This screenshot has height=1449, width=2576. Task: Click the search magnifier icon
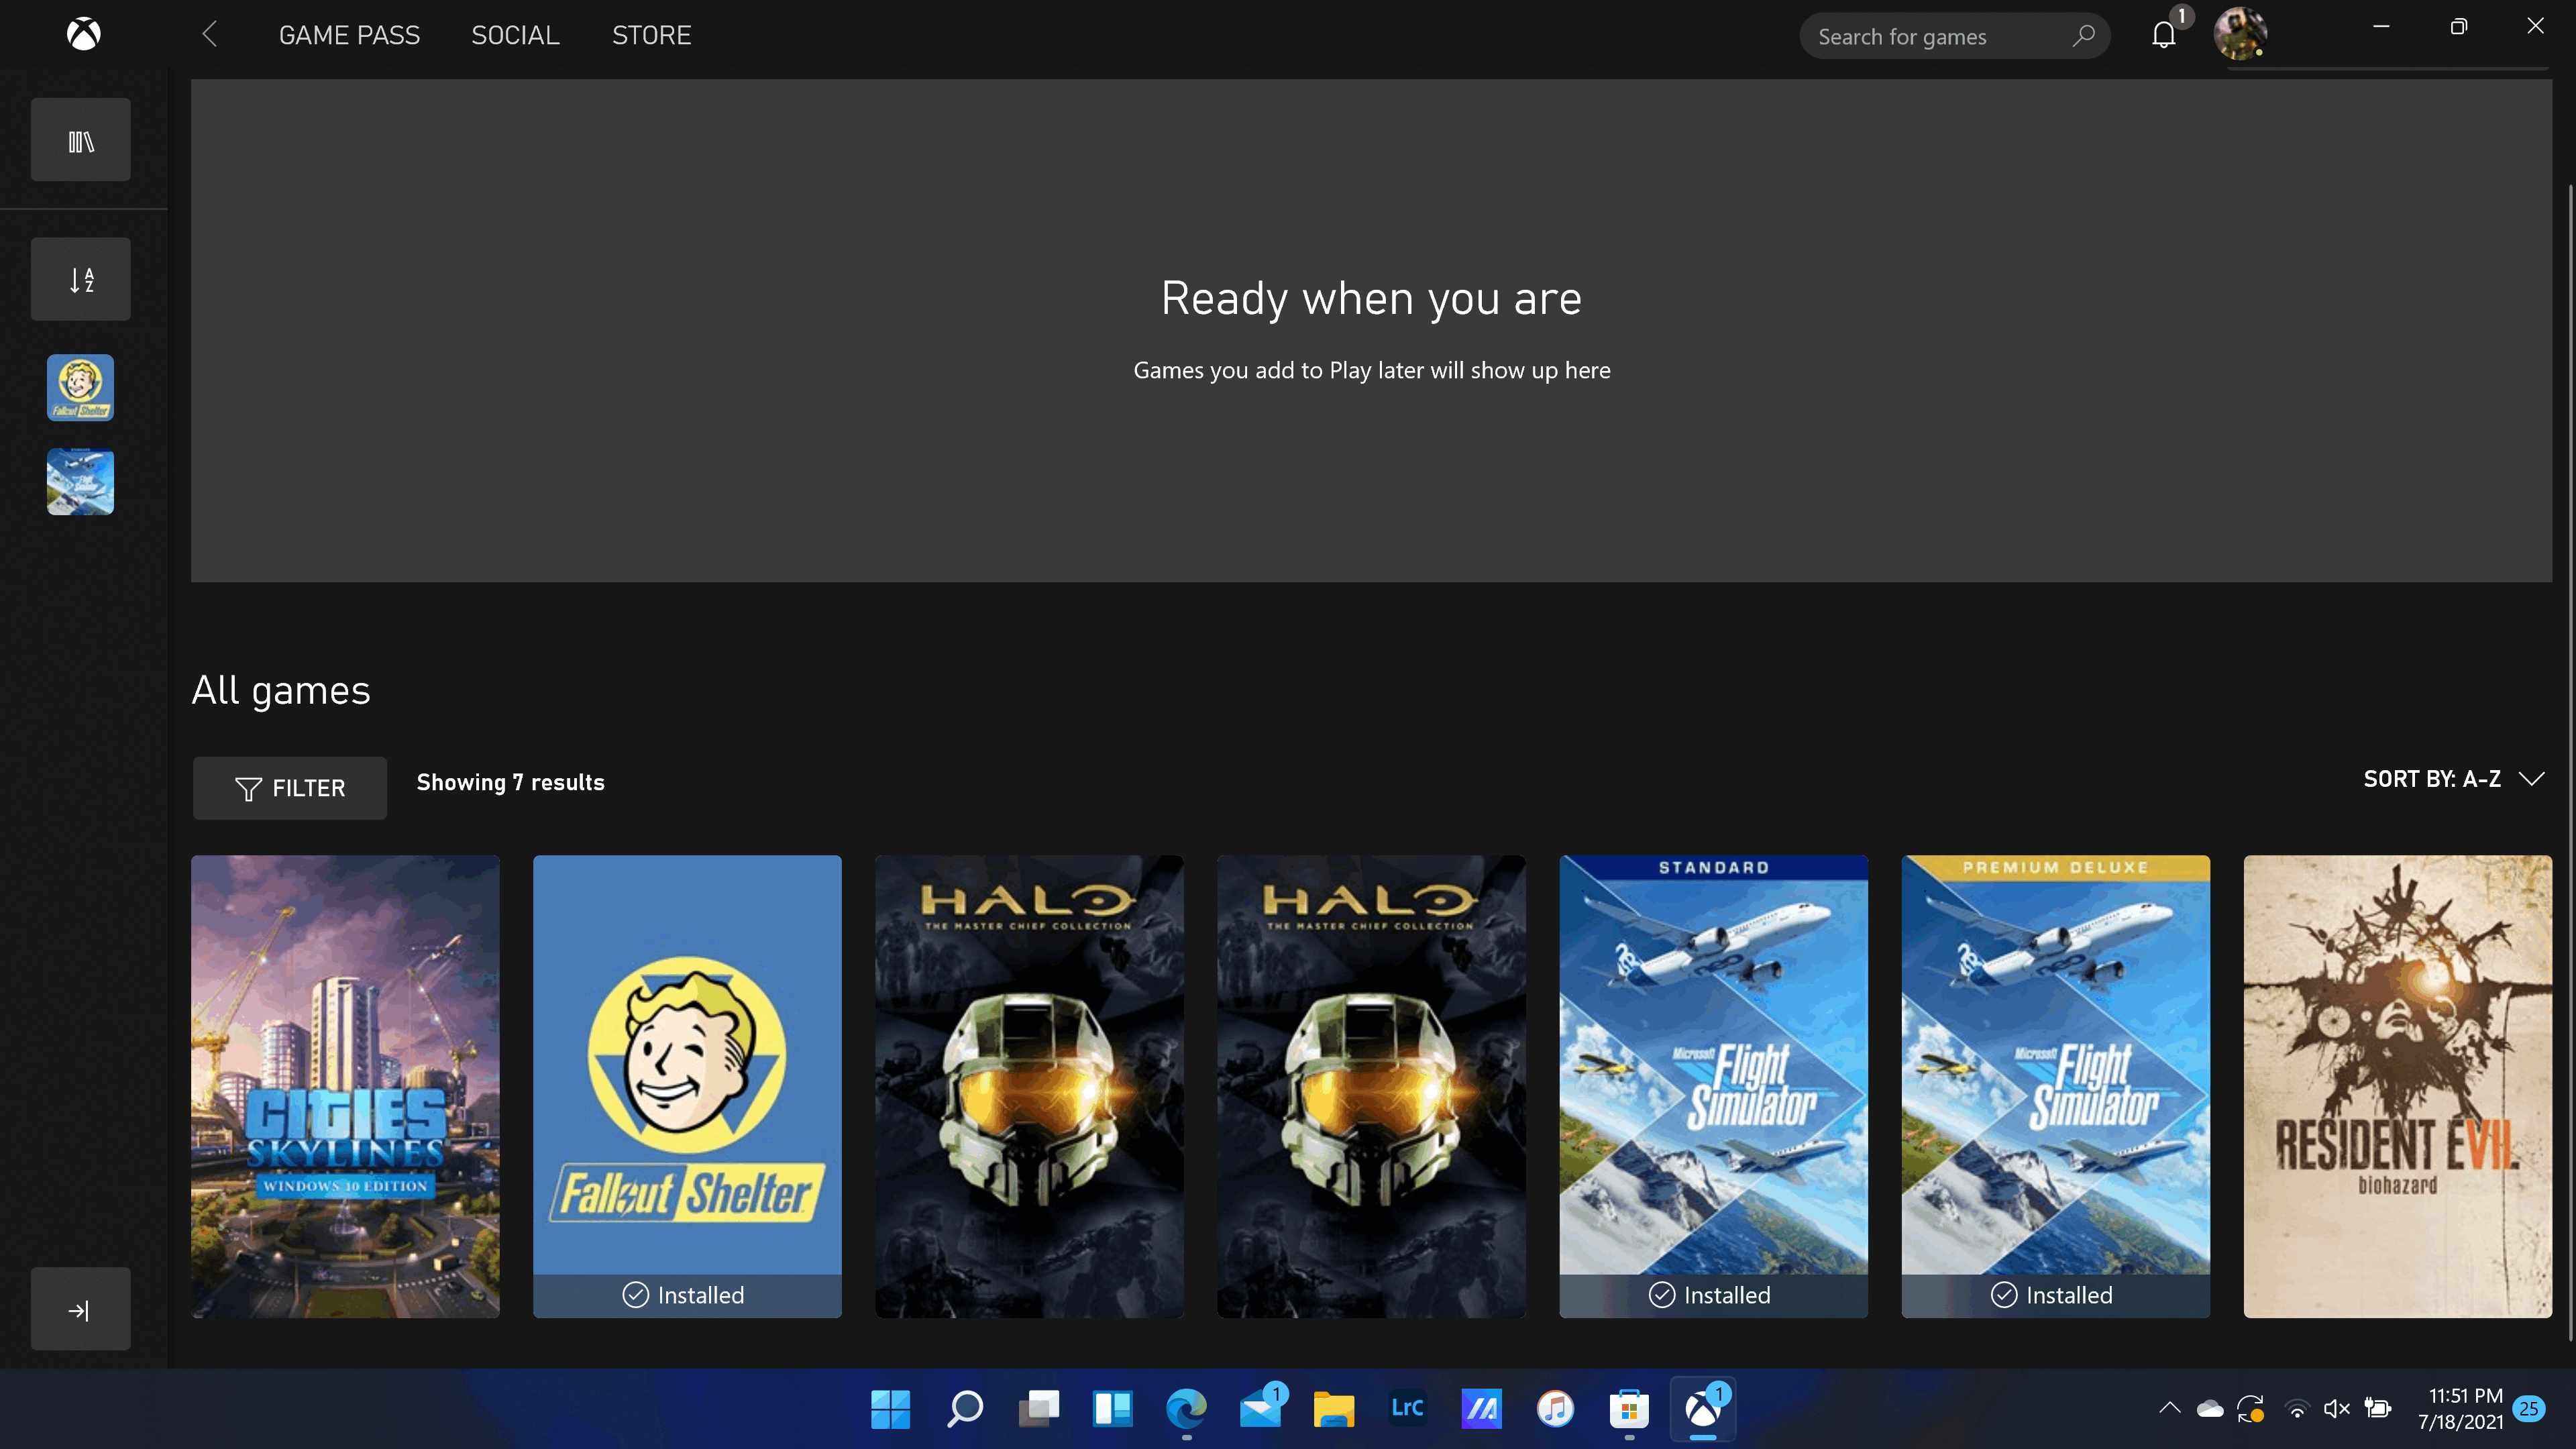(x=2083, y=36)
